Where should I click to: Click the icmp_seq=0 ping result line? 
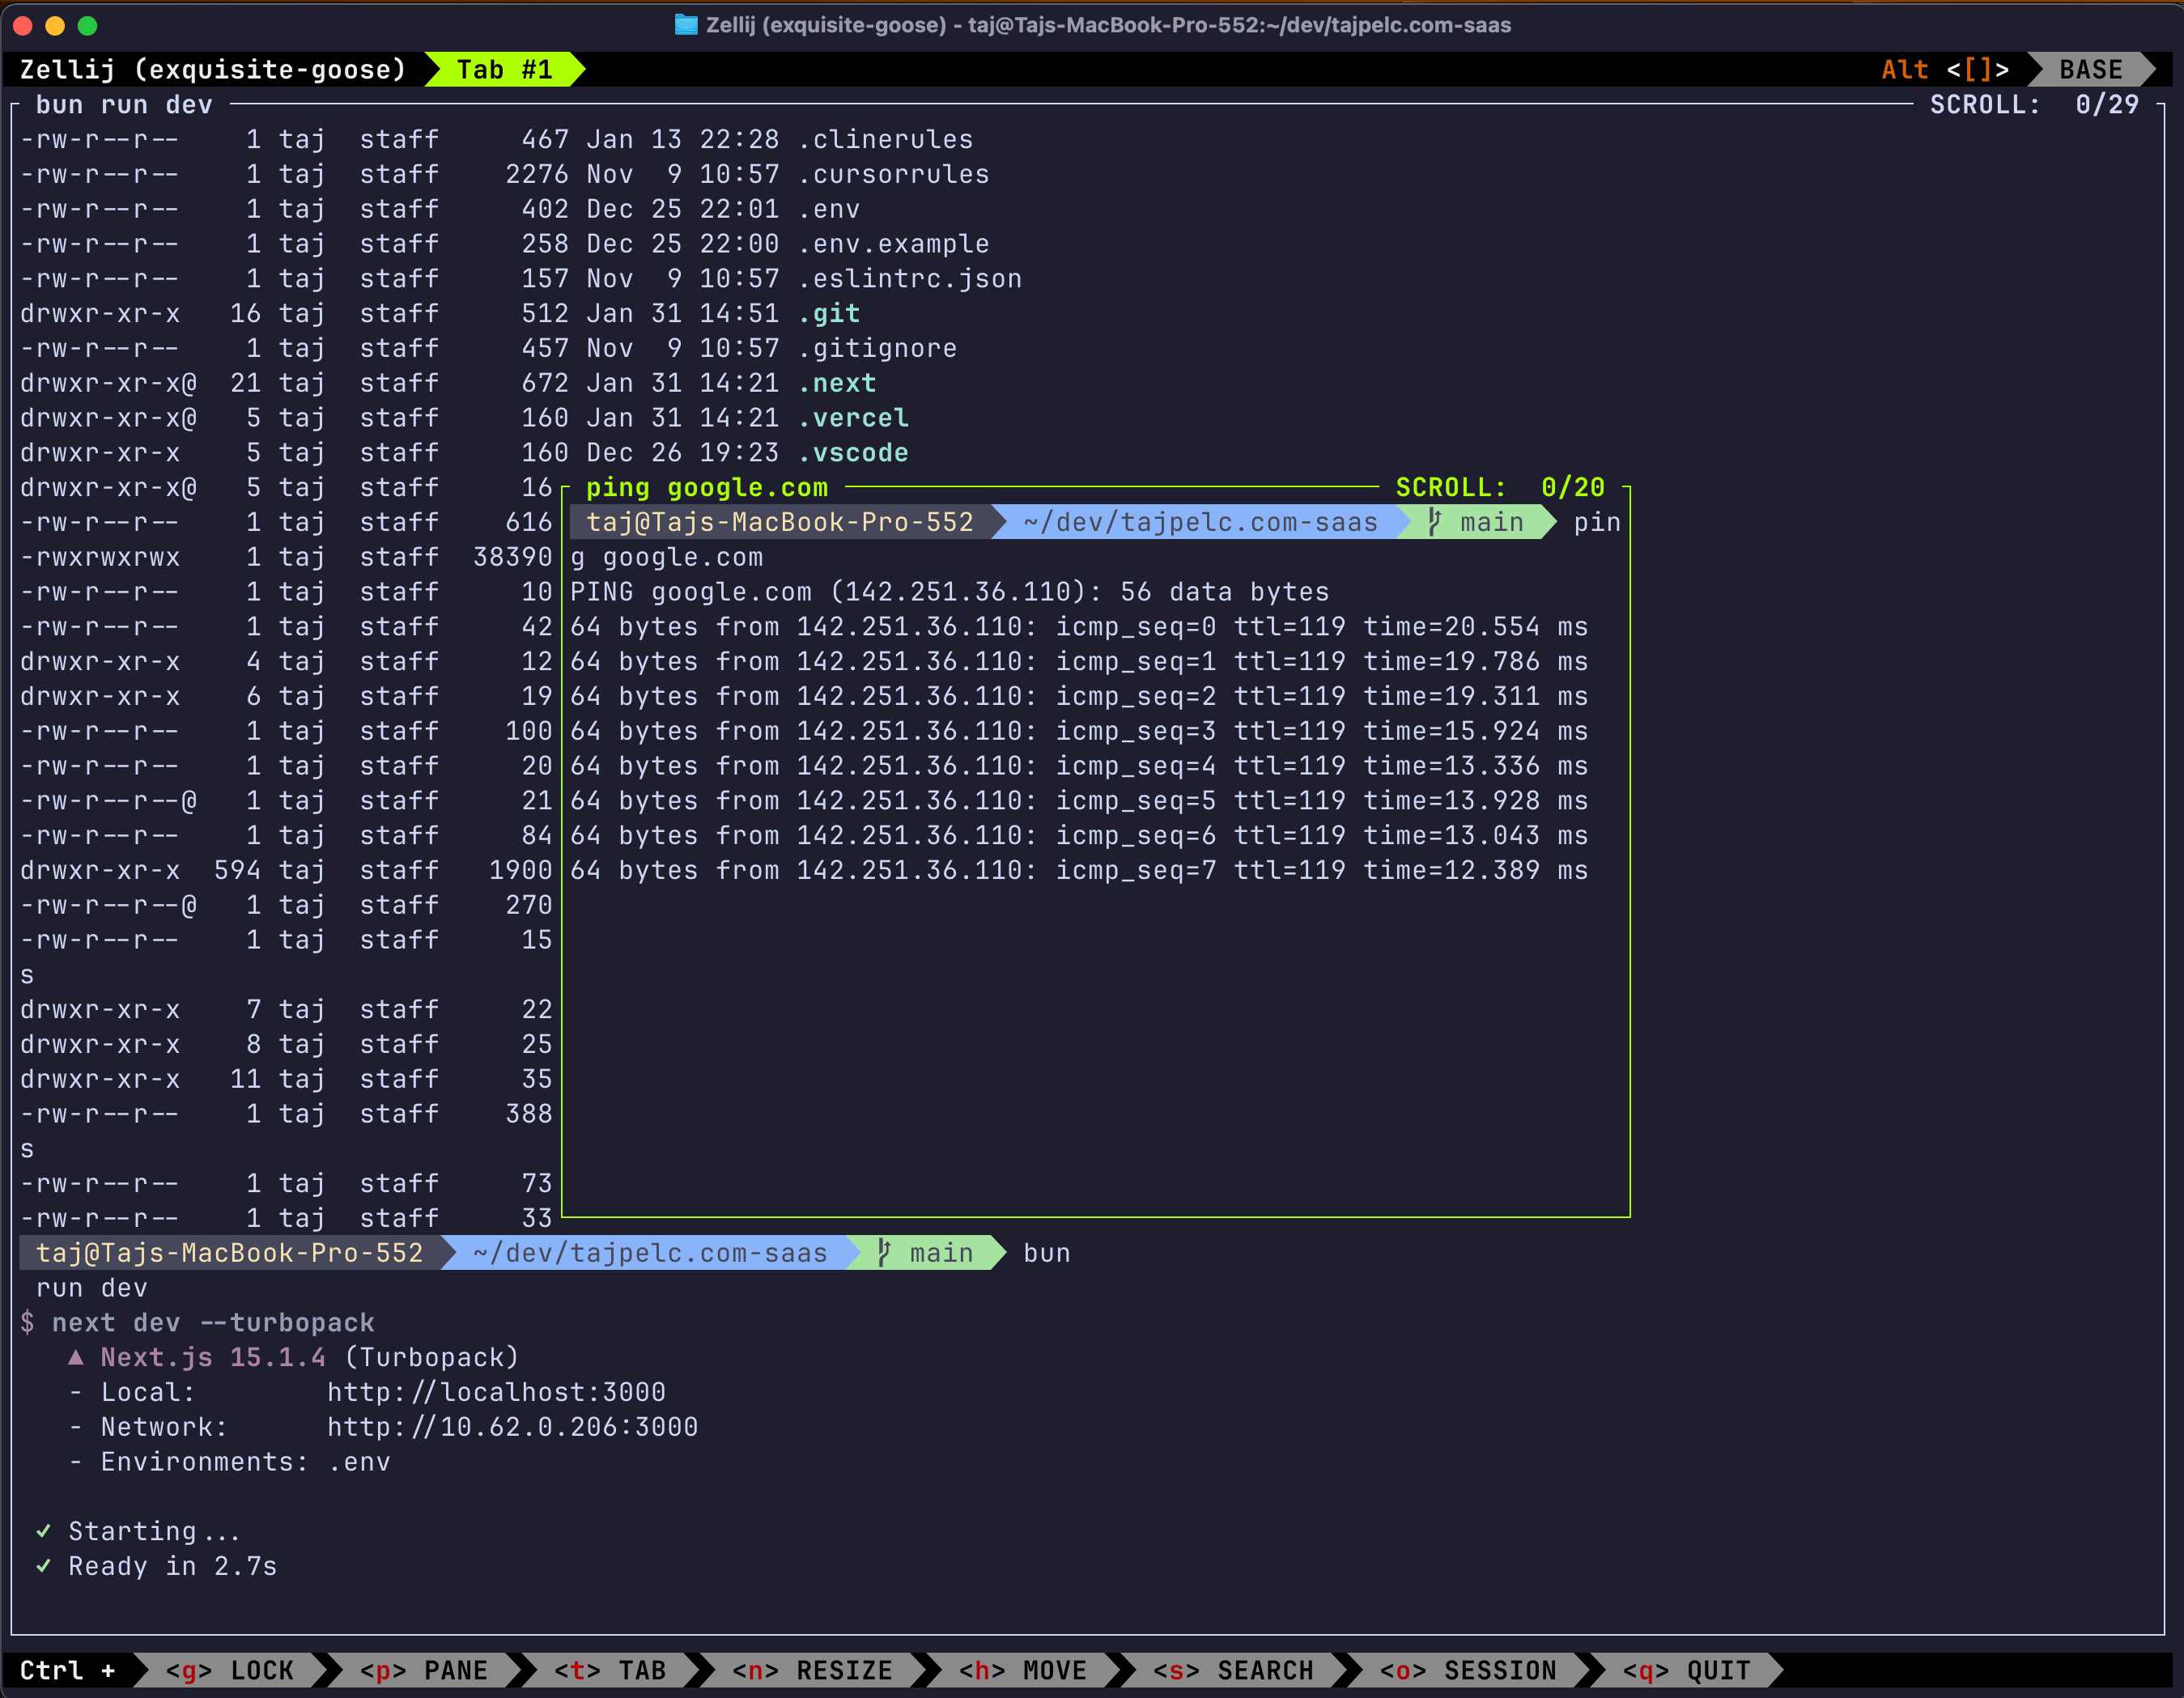point(1079,627)
